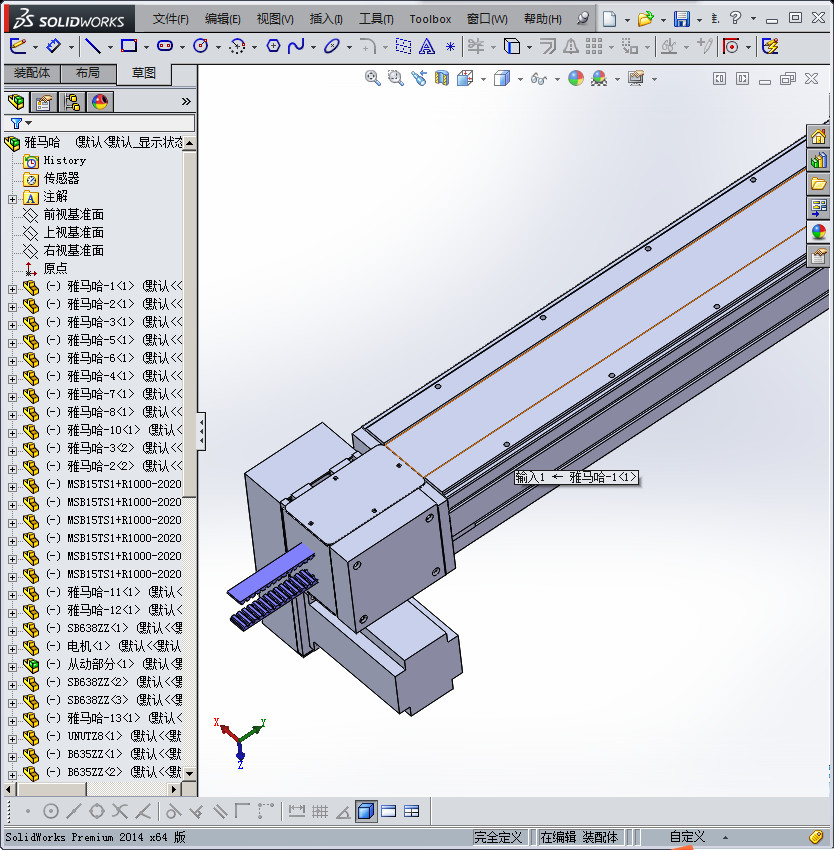Expand the 注解 annotations folder
The width and height of the screenshot is (834, 850).
click(12, 199)
